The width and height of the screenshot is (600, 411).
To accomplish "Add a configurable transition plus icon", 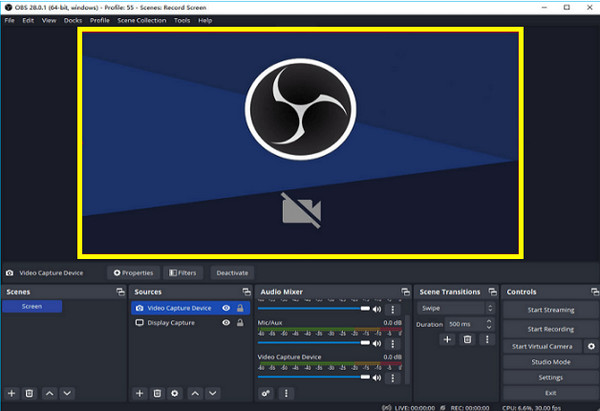I will click(447, 339).
